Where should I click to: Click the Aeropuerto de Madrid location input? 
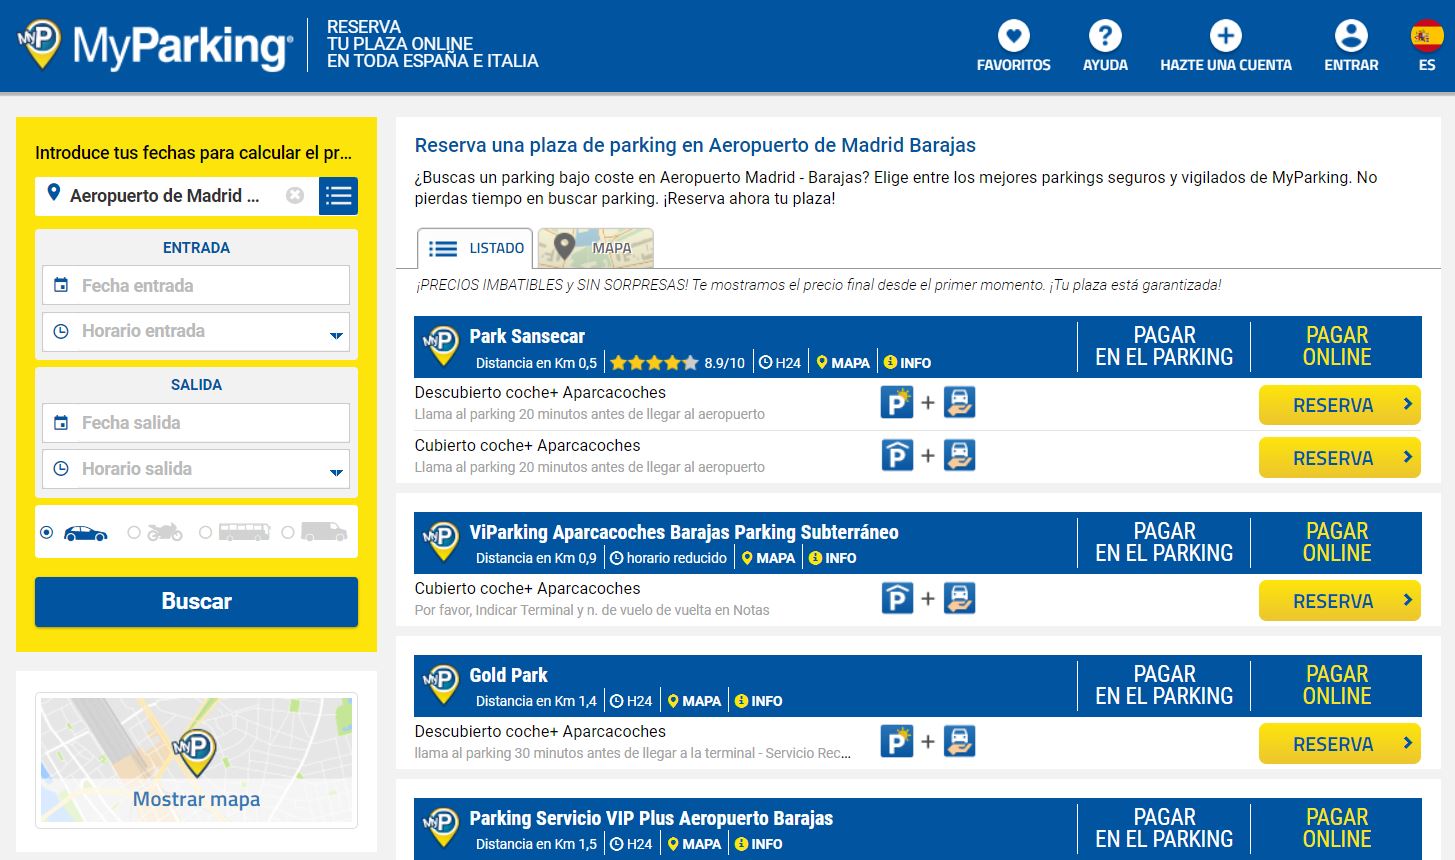[176, 196]
